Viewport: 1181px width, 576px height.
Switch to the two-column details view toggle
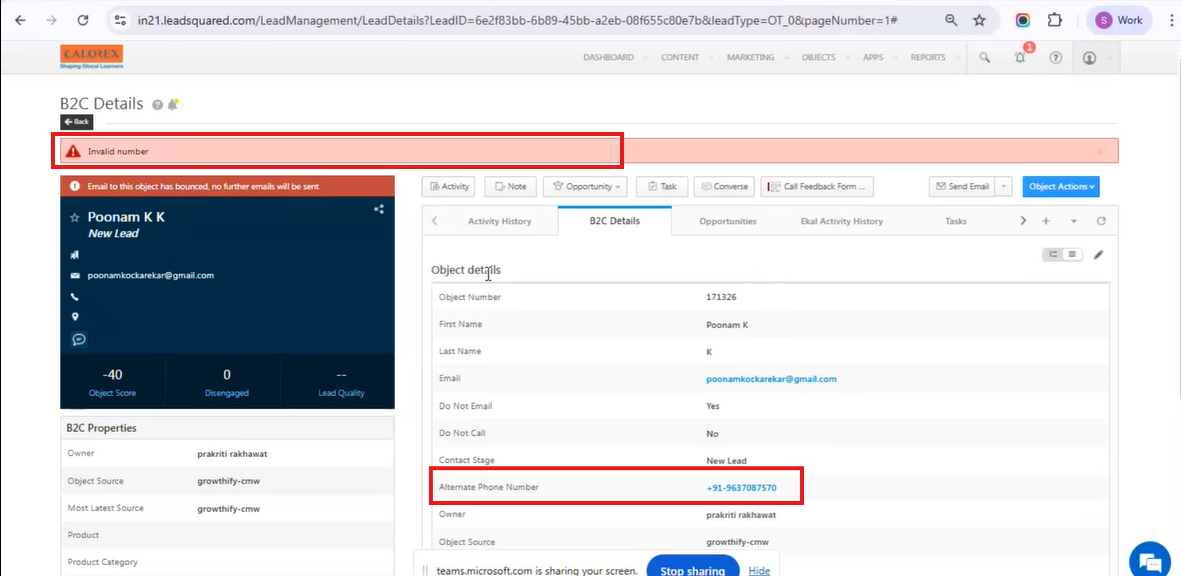(x=1053, y=255)
